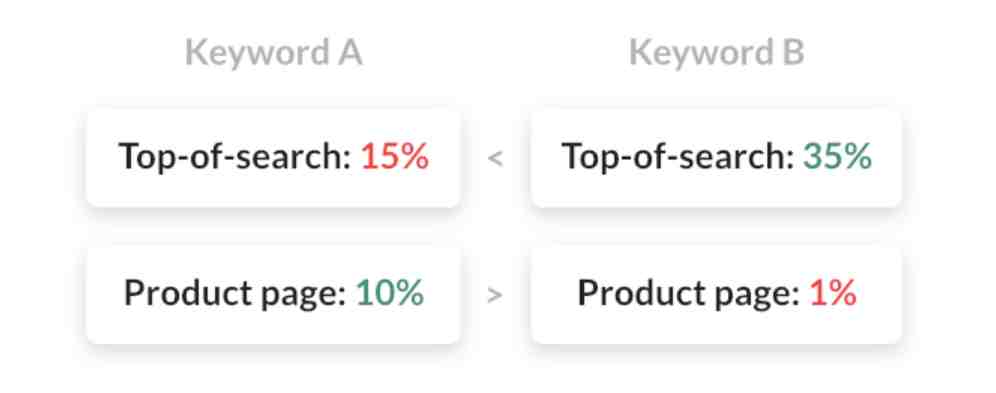Open Keyword A's Top-of-search 15% card

point(273,157)
